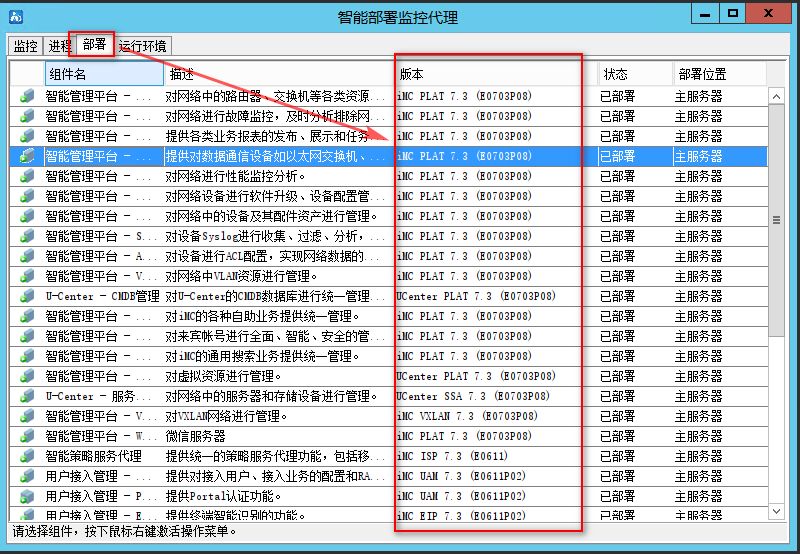Select the 部署 tab
Viewport: 800px width, 554px height.
[x=94, y=44]
